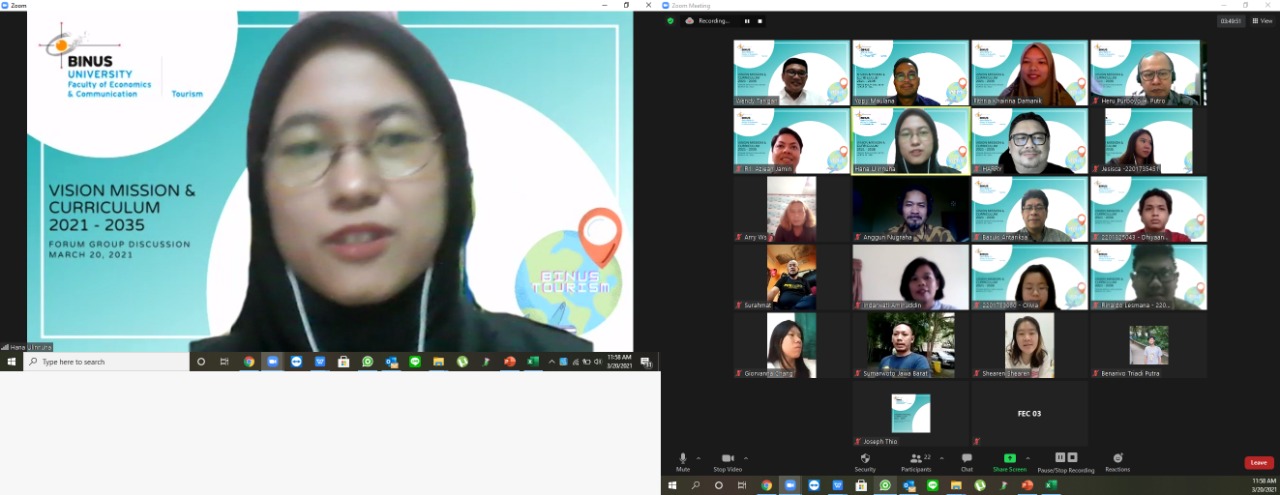Stop Video using the camera icon
The image size is (1280, 495).
(x=727, y=459)
